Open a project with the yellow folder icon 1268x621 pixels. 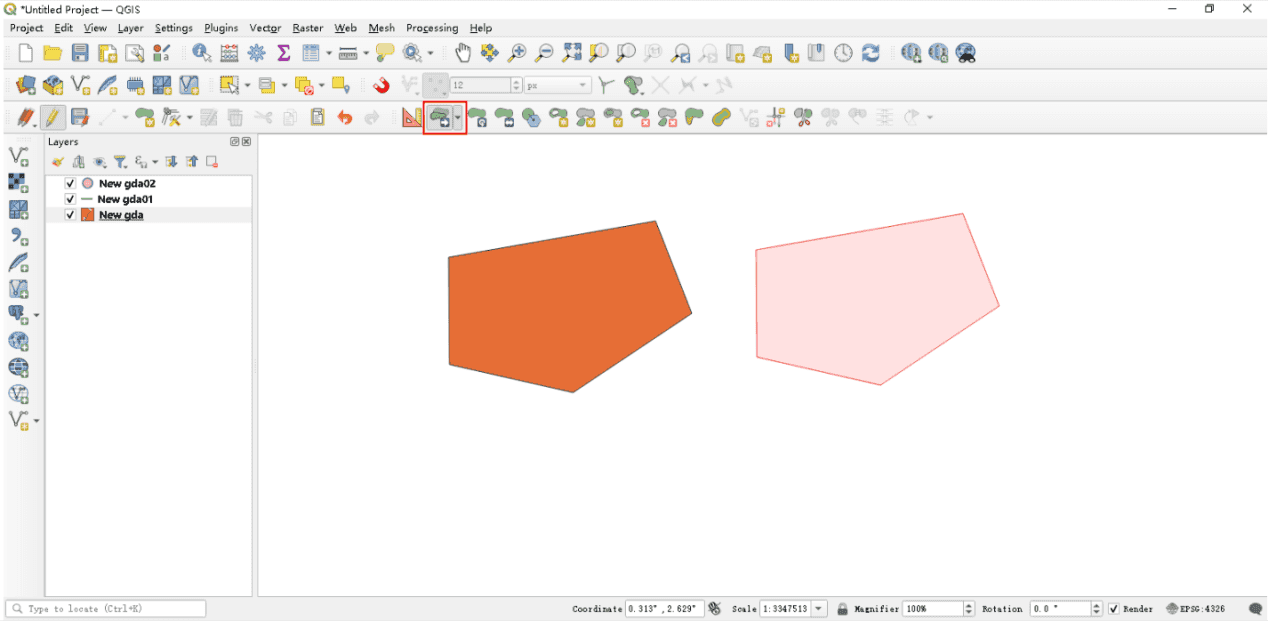(x=53, y=53)
